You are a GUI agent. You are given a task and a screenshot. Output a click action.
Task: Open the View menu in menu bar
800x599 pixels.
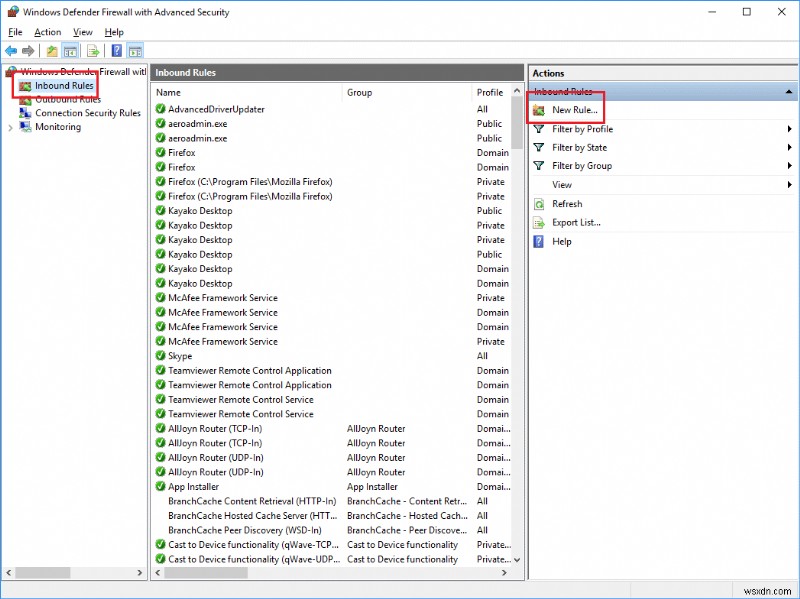(82, 31)
